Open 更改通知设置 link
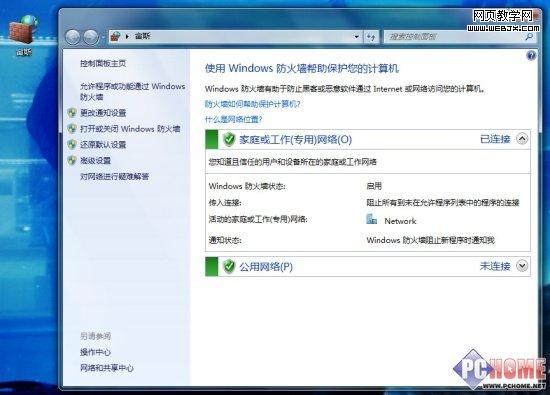 pyautogui.click(x=103, y=113)
